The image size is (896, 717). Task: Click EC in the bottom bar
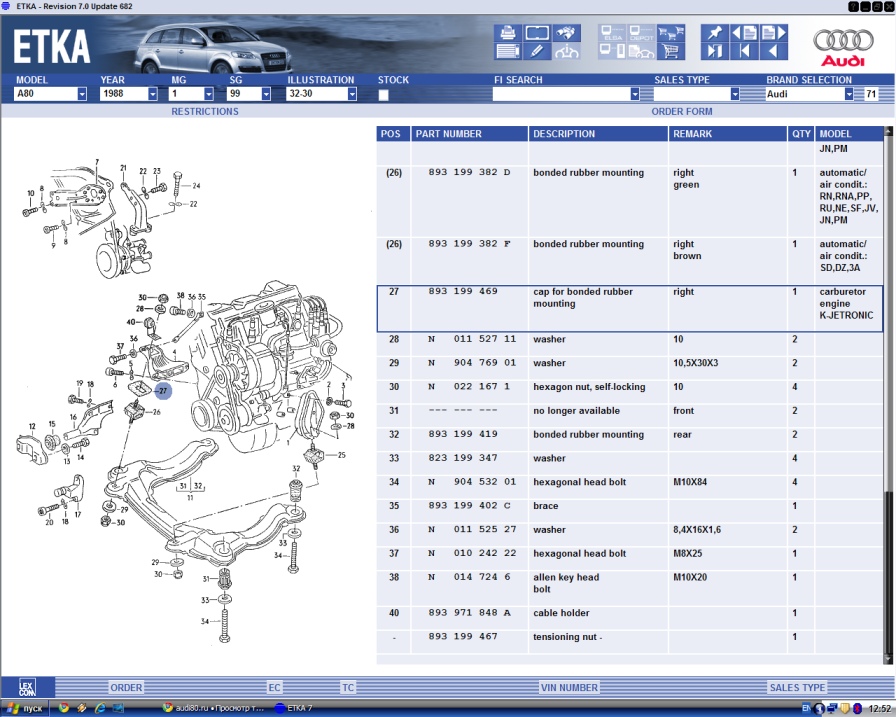tap(274, 687)
